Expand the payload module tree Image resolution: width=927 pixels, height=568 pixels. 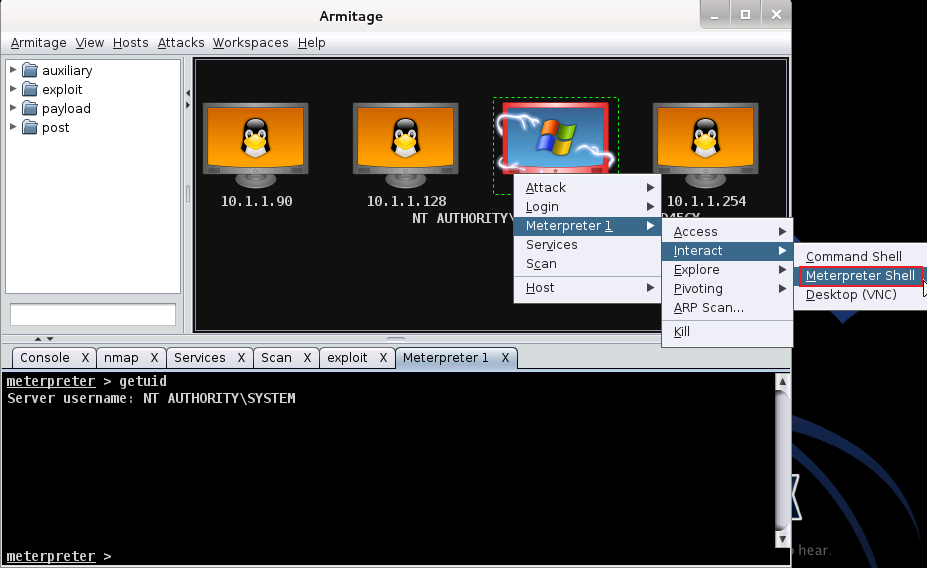pos(13,108)
